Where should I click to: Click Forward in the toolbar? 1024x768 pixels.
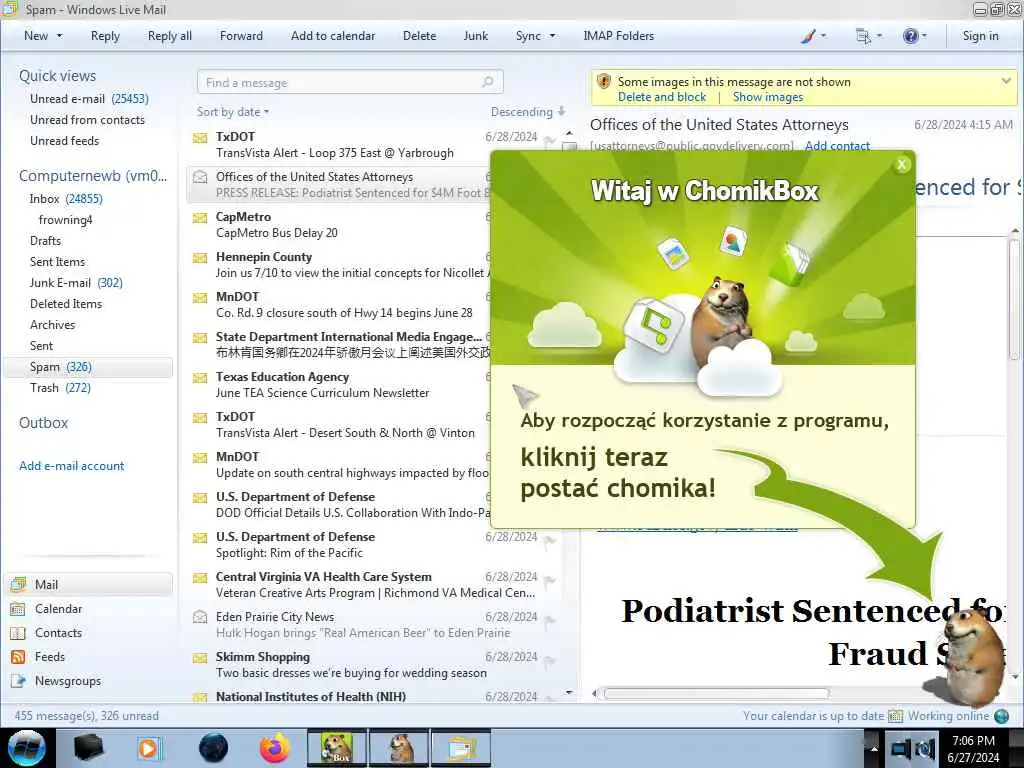(x=241, y=36)
